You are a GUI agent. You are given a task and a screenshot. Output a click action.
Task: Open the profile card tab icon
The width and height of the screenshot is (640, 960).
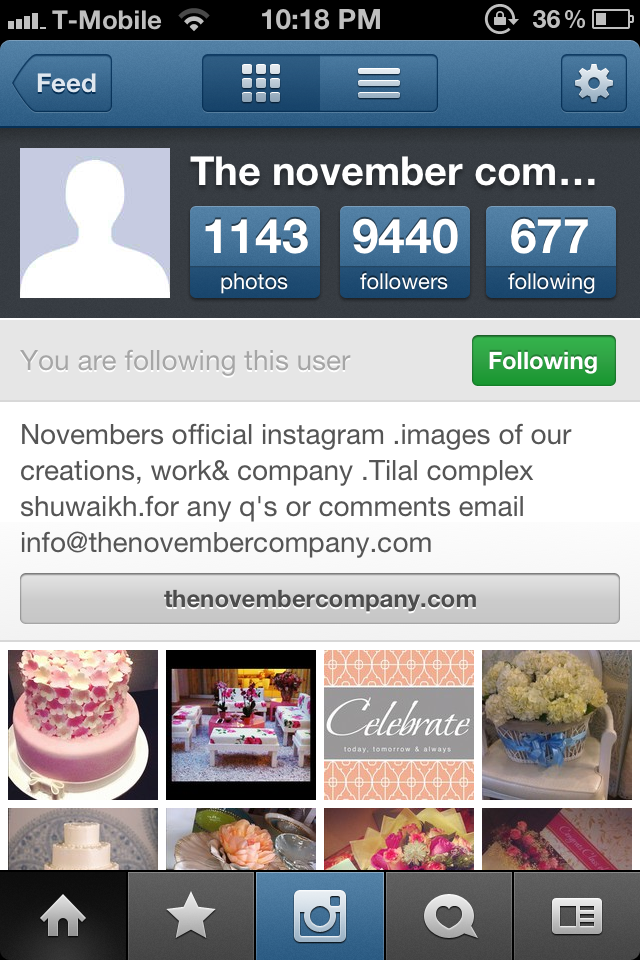(x=576, y=916)
